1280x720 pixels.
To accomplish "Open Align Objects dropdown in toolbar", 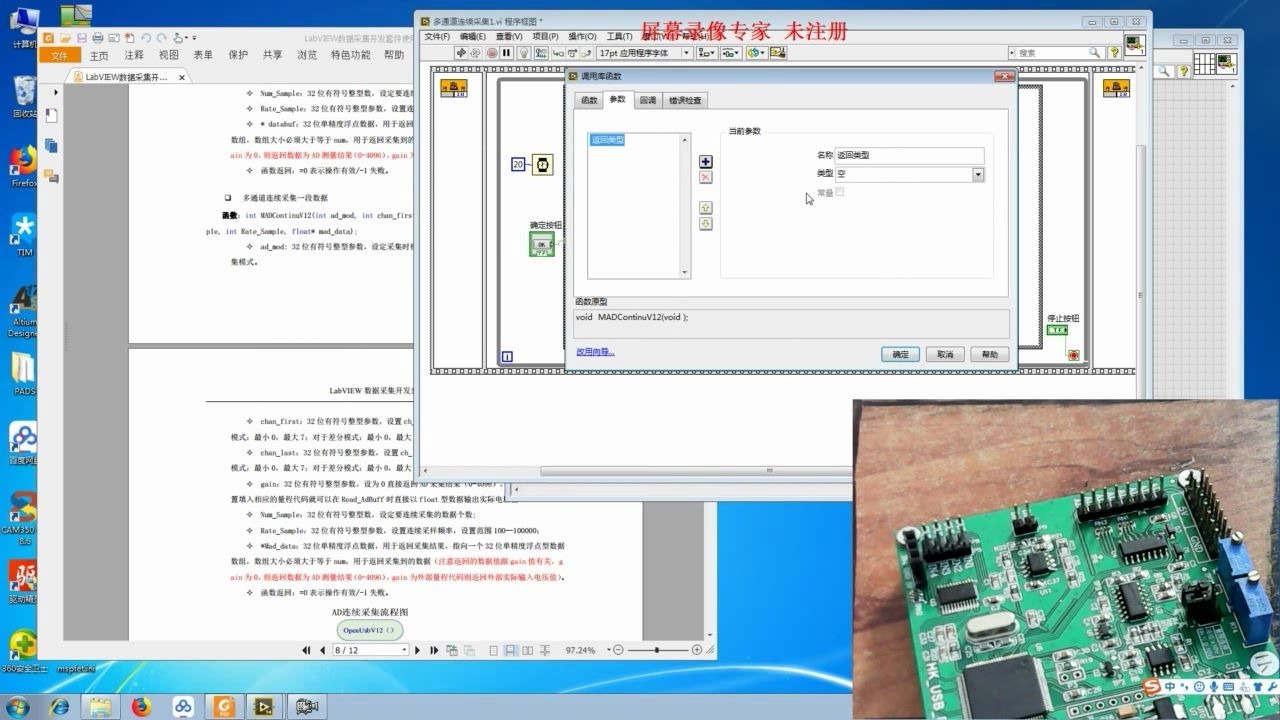I will click(x=707, y=52).
